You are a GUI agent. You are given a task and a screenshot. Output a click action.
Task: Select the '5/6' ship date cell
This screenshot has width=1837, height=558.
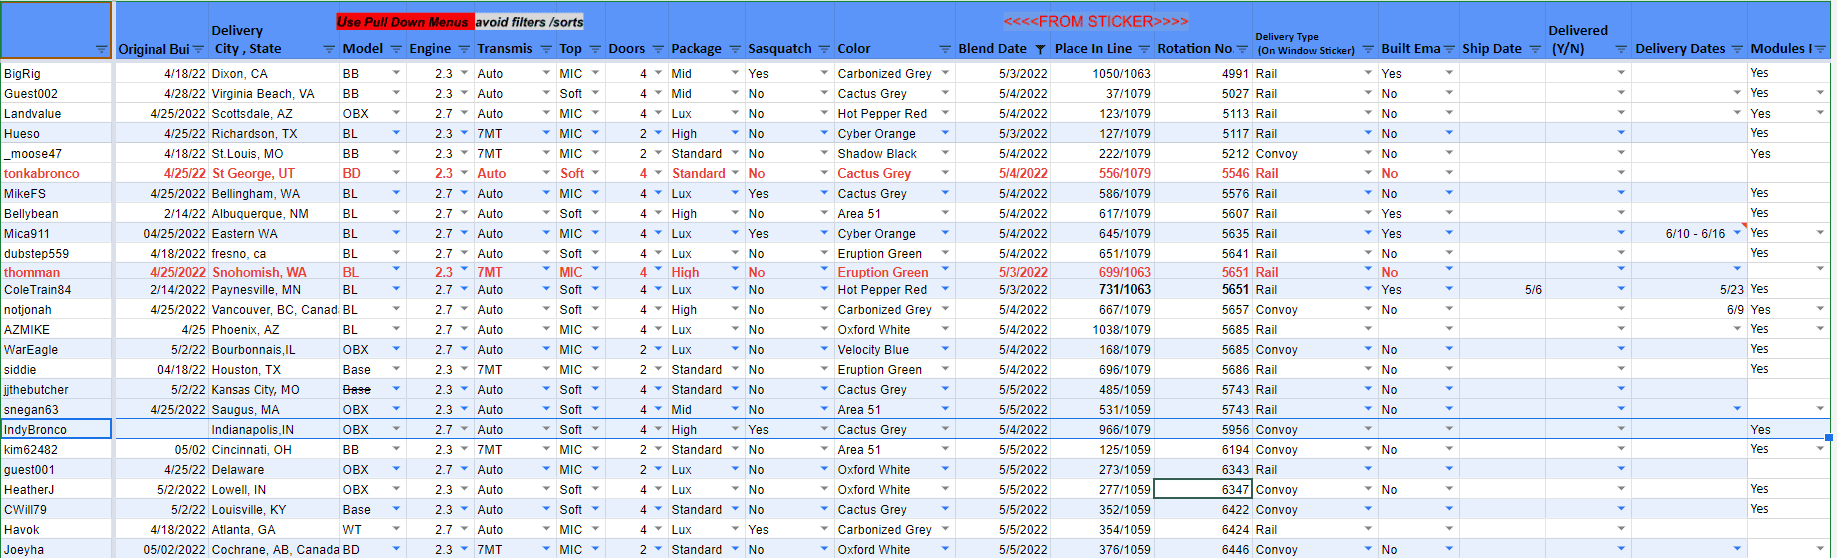[x=1502, y=289]
